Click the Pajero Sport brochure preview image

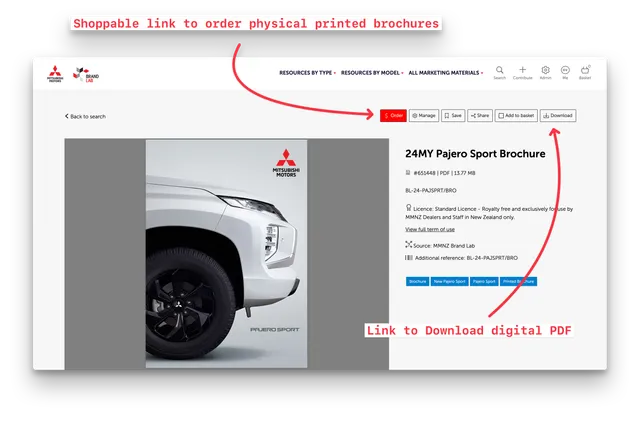228,254
